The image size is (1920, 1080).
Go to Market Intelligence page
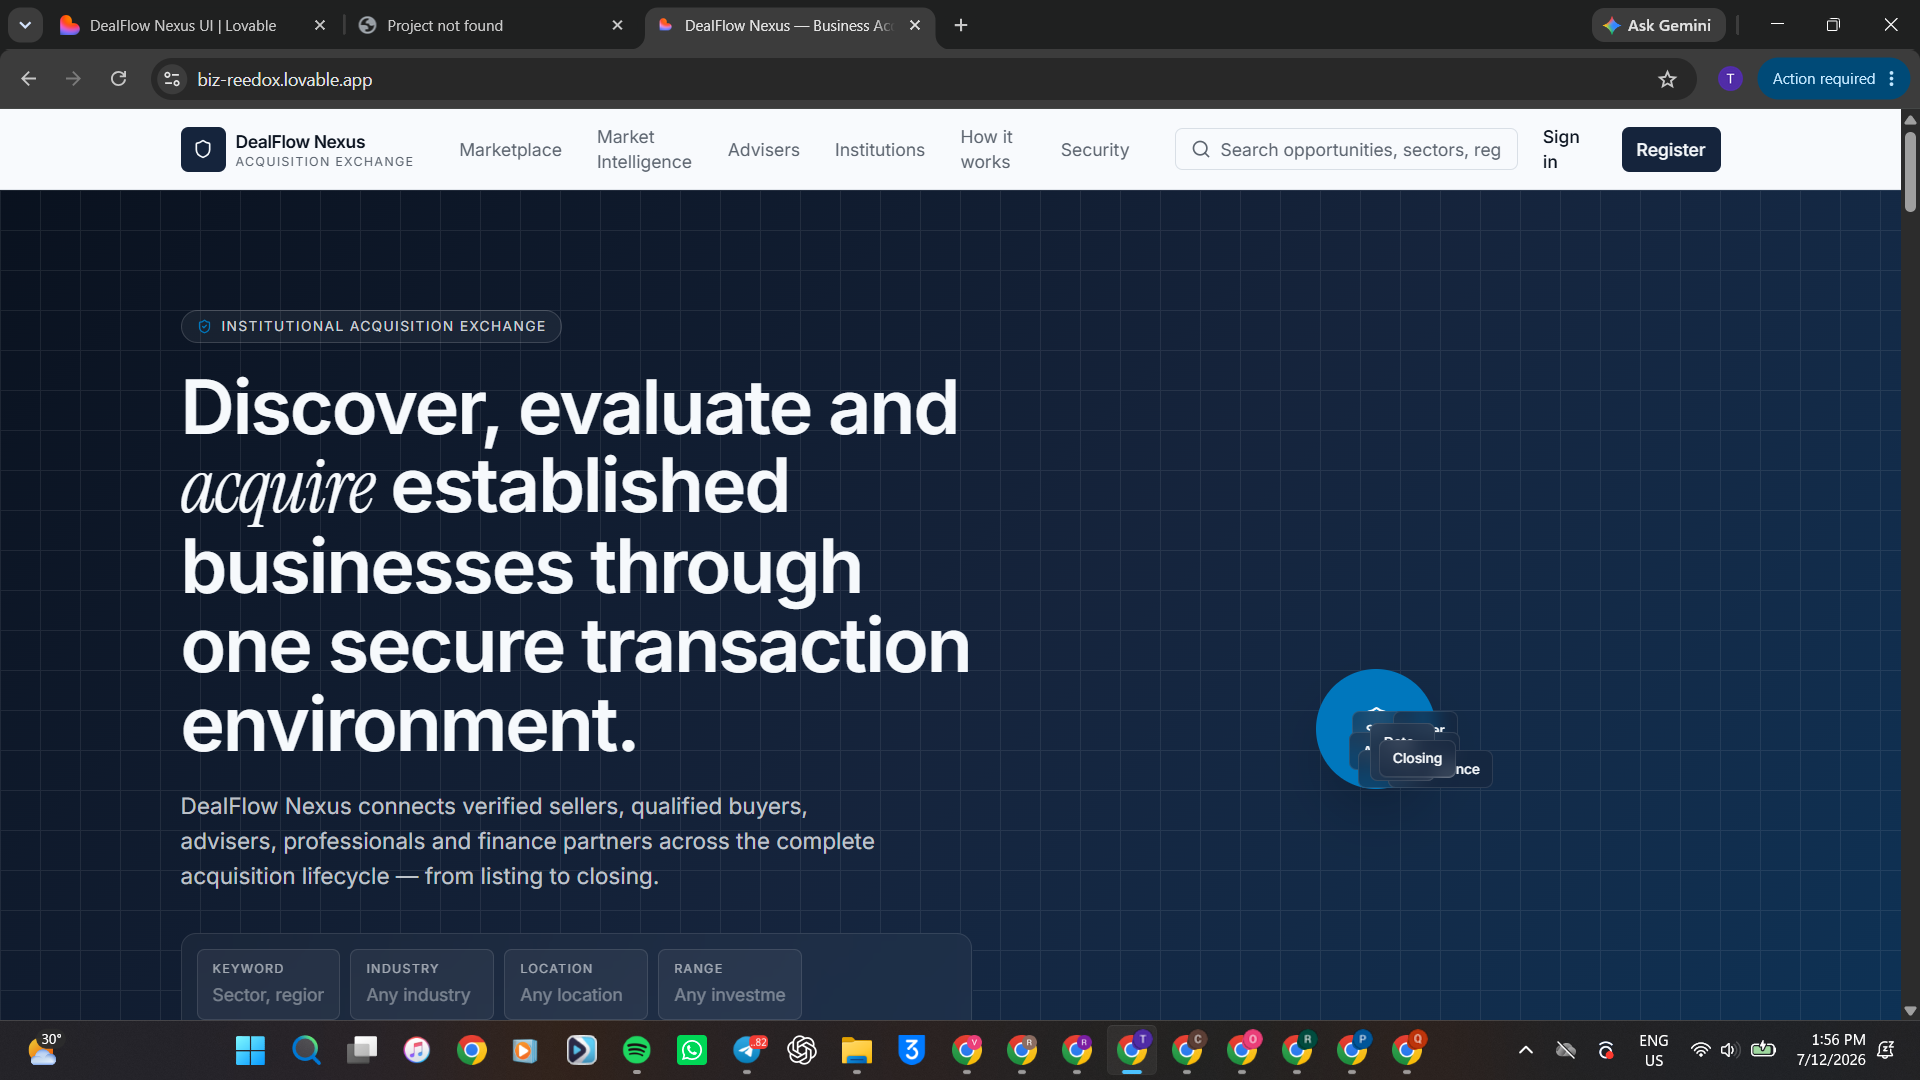644,150
